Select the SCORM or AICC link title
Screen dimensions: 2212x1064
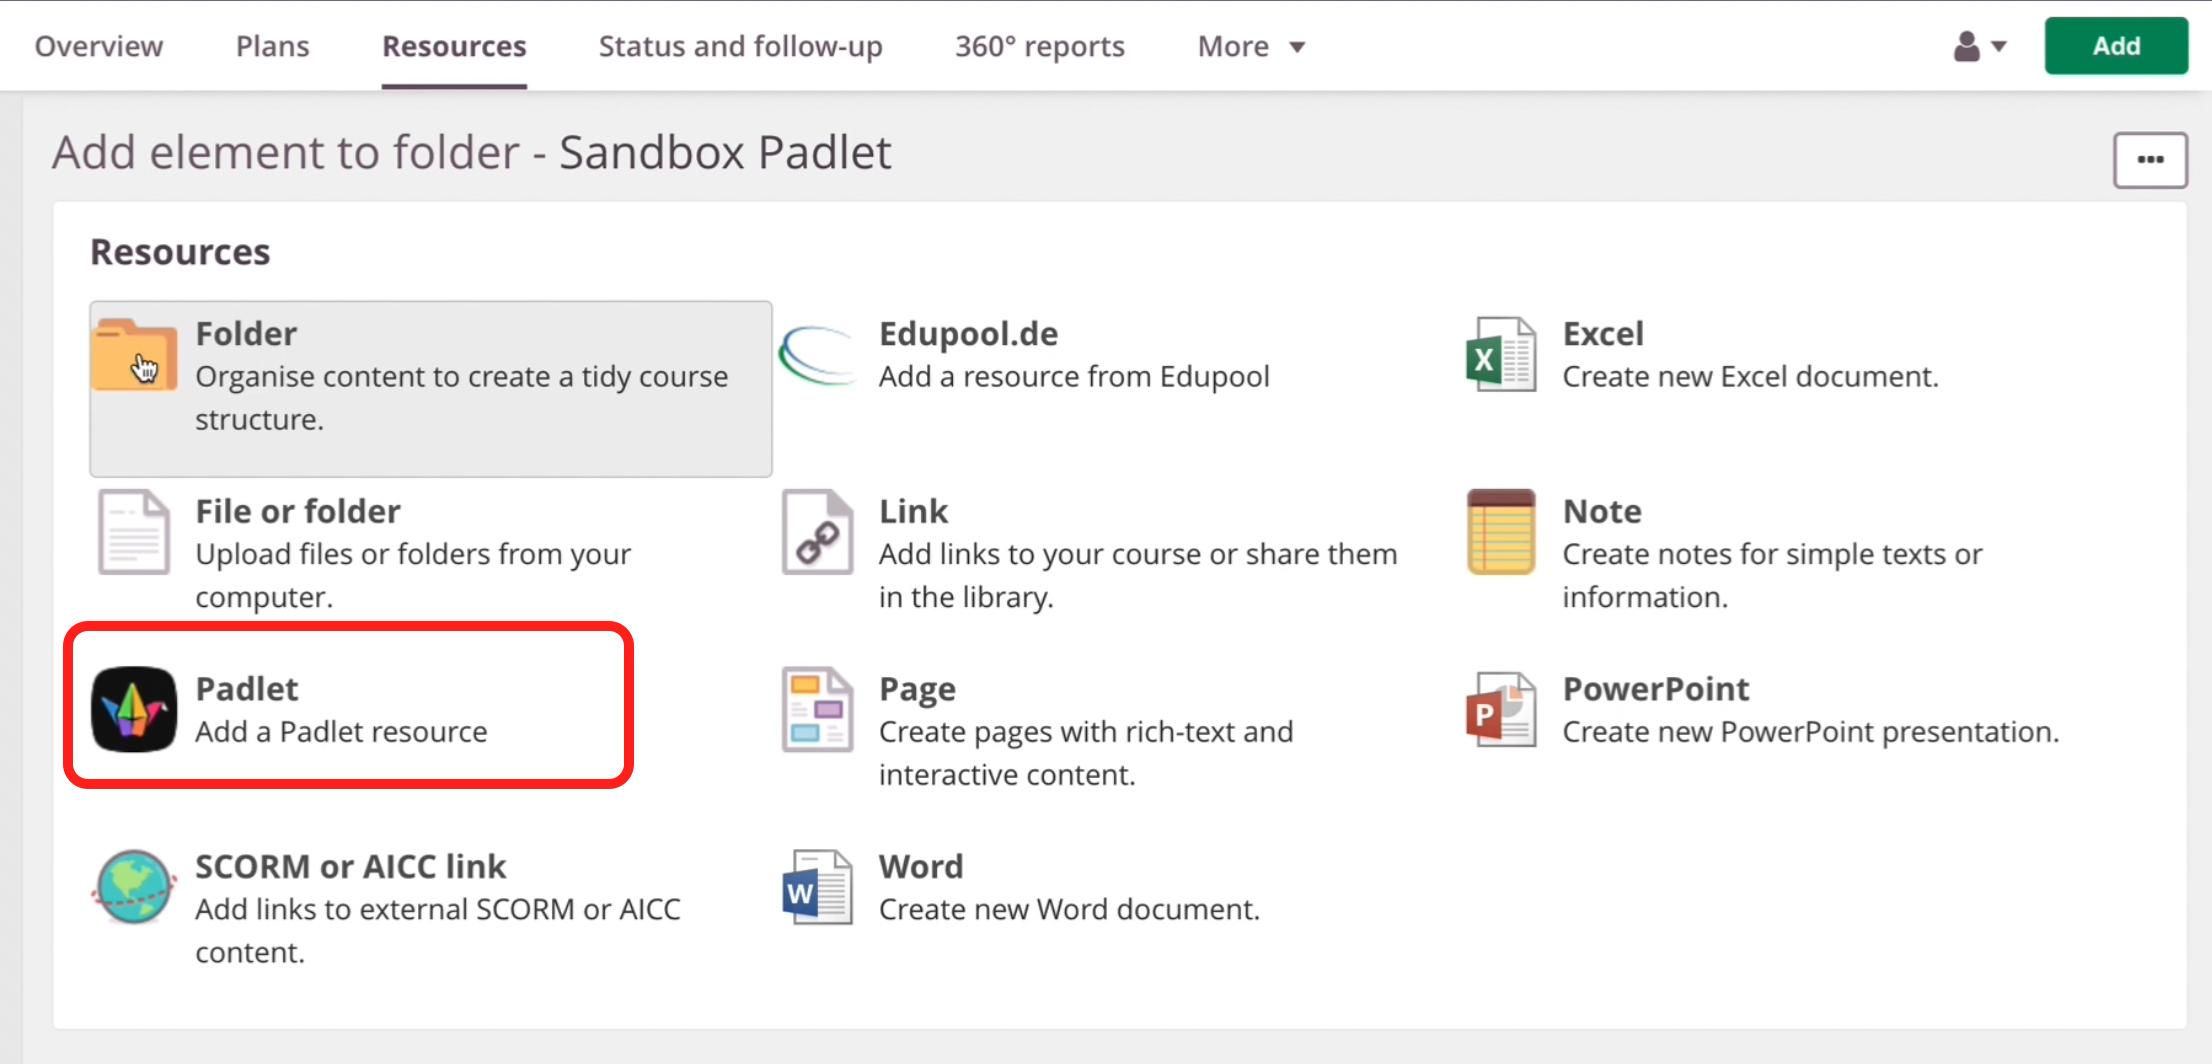351,866
